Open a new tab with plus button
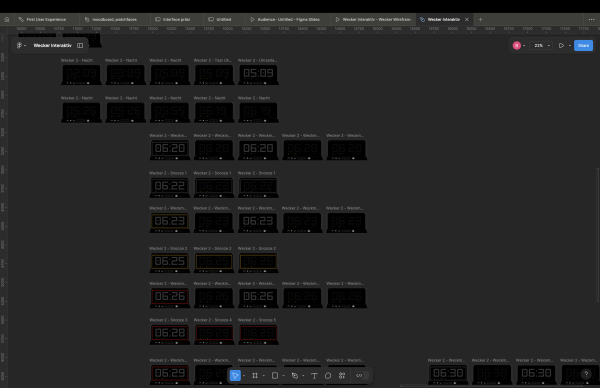 tap(481, 20)
